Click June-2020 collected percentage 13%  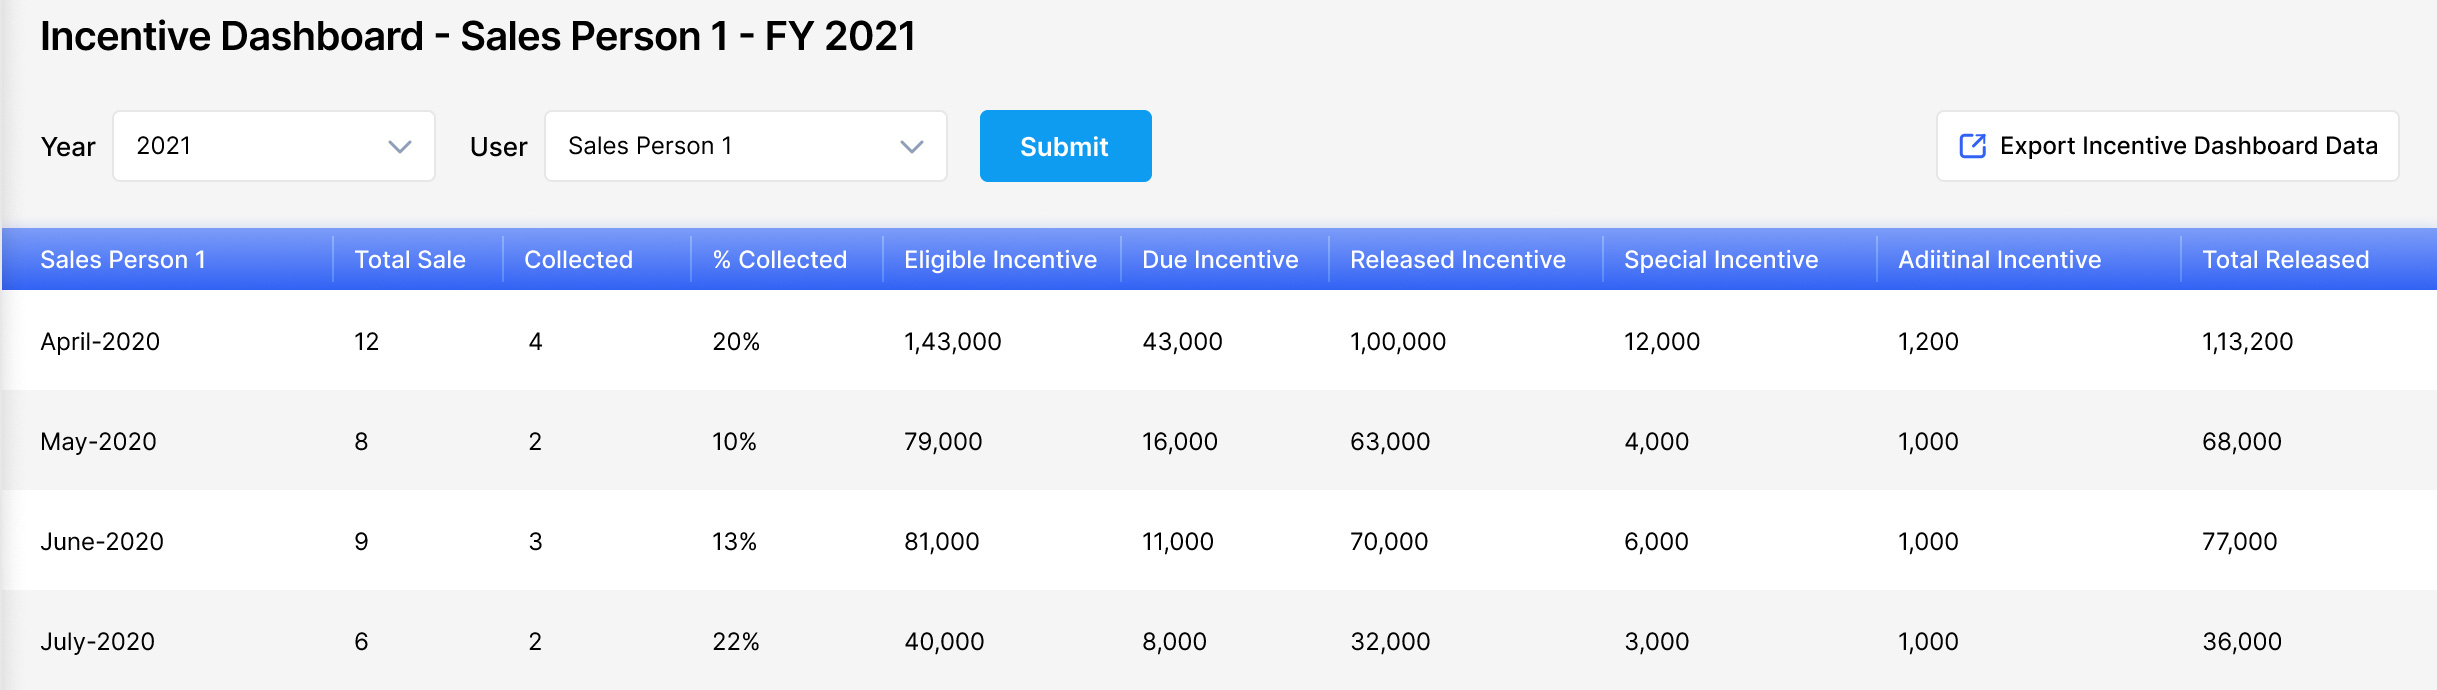coord(734,542)
